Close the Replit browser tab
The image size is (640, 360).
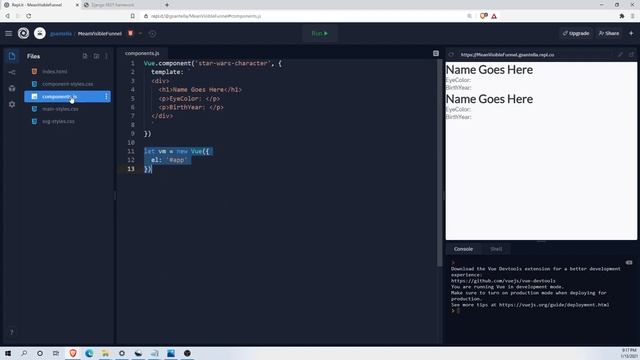point(77,5)
